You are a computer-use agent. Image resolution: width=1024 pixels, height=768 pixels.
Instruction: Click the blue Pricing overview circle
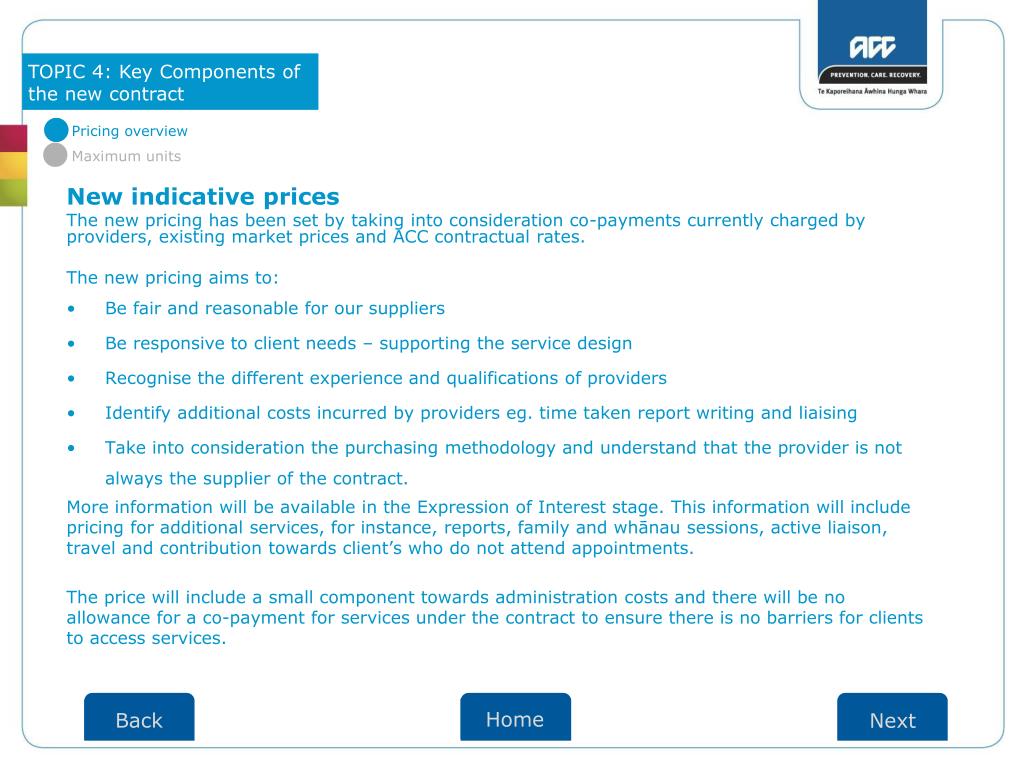pyautogui.click(x=56, y=130)
